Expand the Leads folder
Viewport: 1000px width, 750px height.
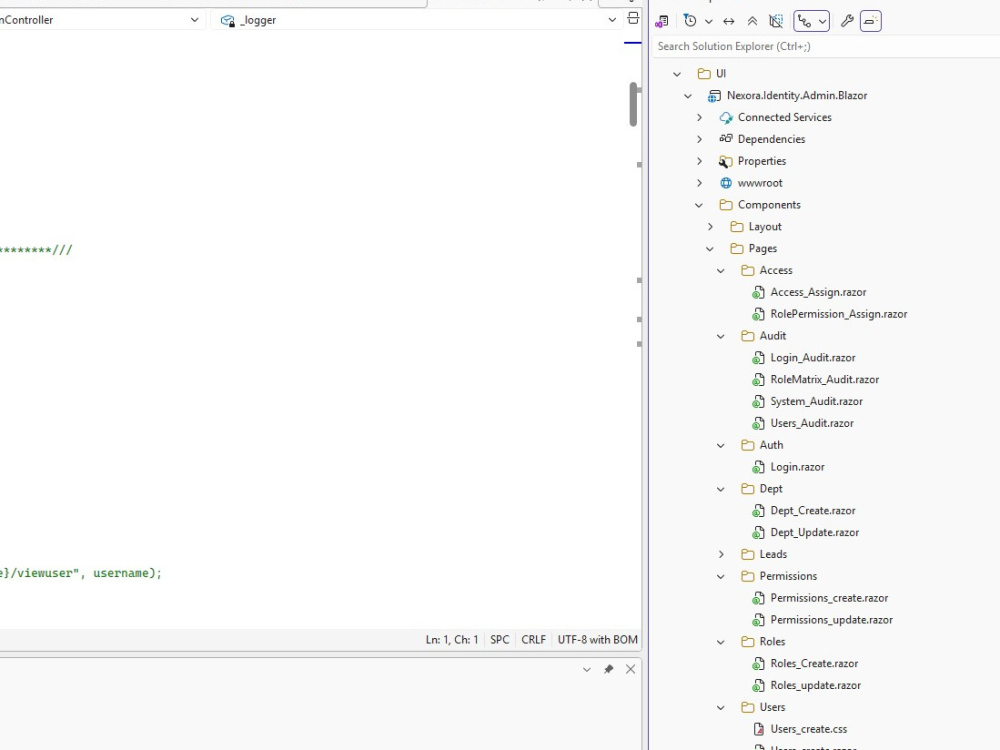(x=721, y=554)
